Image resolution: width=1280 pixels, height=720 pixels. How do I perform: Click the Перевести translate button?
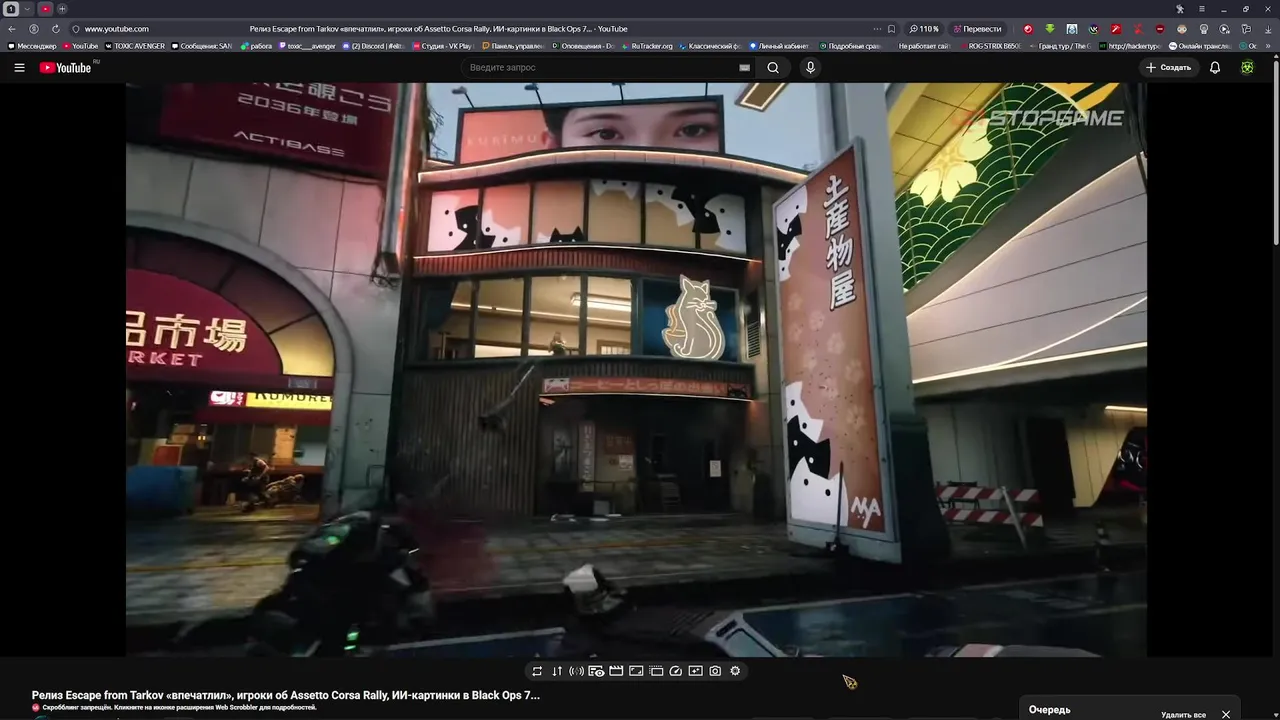[977, 29]
